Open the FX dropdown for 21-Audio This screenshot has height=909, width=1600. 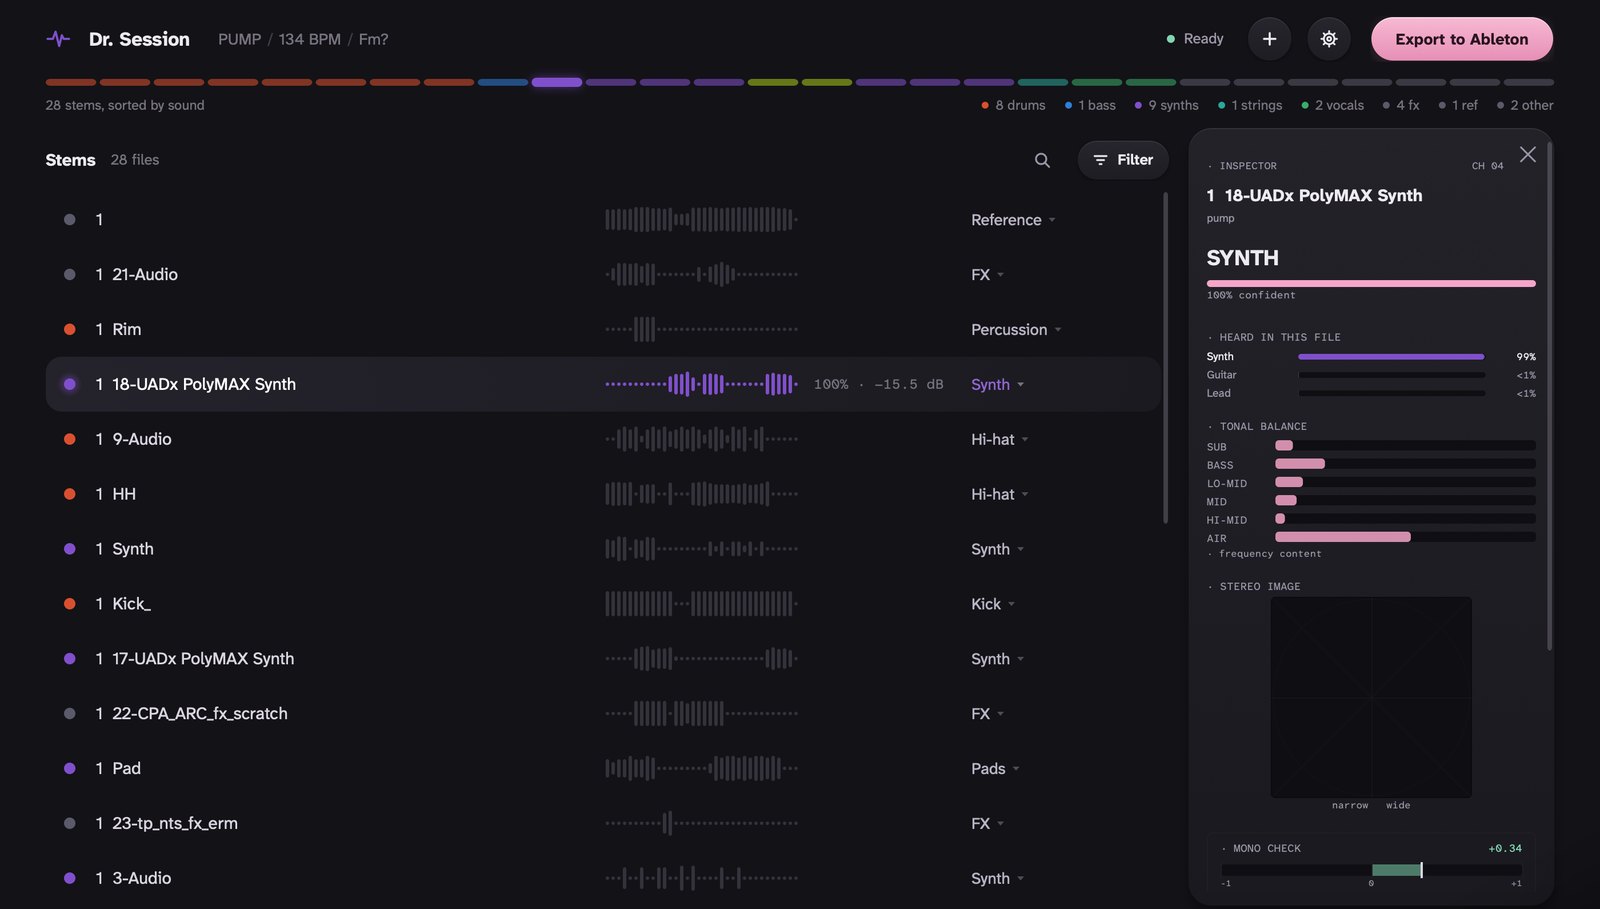tap(987, 274)
